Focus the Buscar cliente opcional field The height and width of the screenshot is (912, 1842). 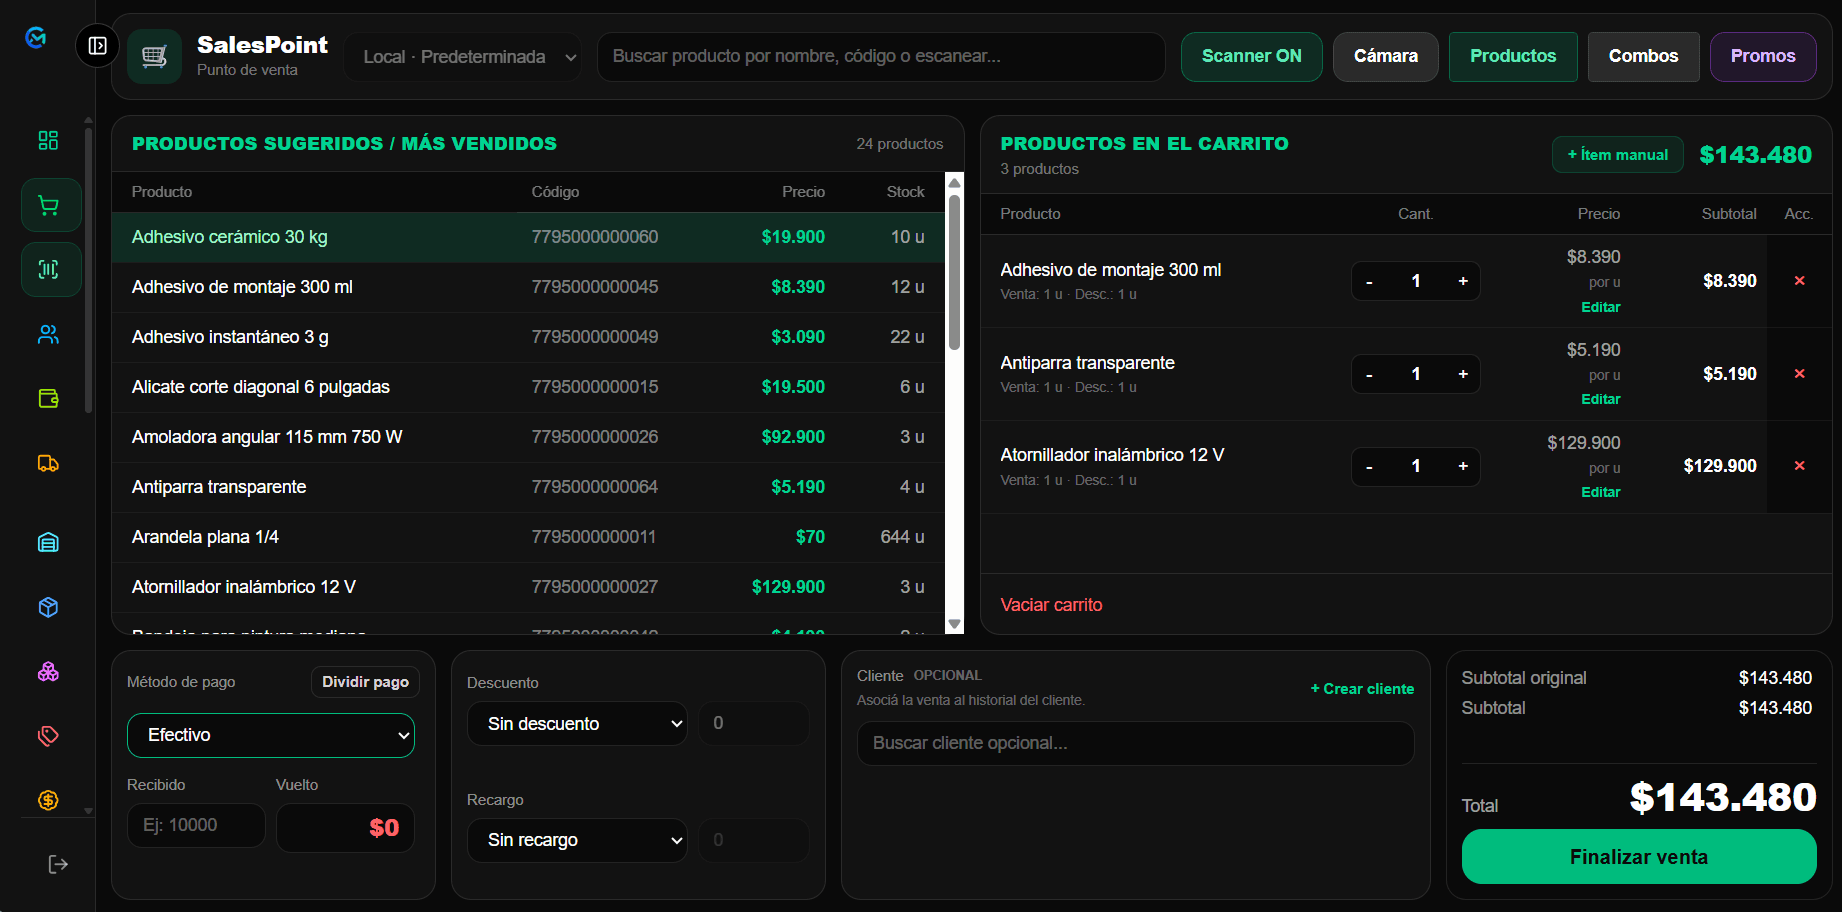(x=1135, y=743)
